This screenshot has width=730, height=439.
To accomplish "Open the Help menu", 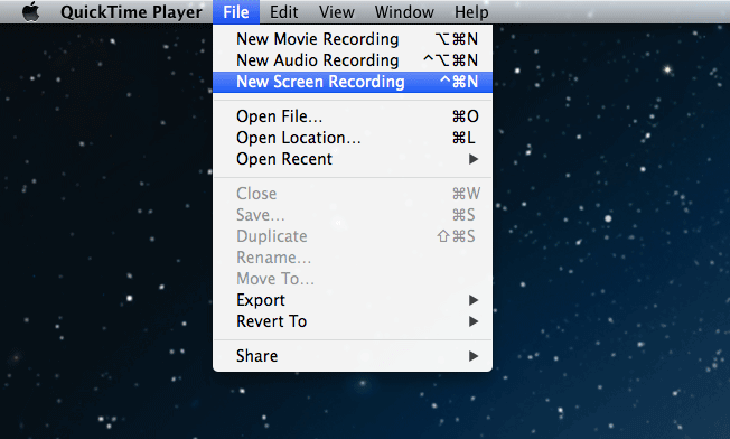I will click(x=471, y=13).
